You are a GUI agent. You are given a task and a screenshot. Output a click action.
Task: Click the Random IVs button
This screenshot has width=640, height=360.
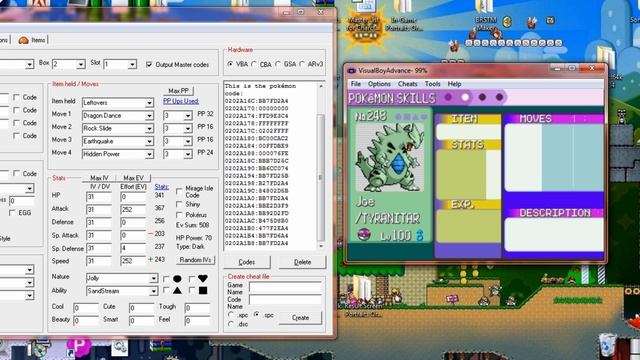tap(196, 260)
